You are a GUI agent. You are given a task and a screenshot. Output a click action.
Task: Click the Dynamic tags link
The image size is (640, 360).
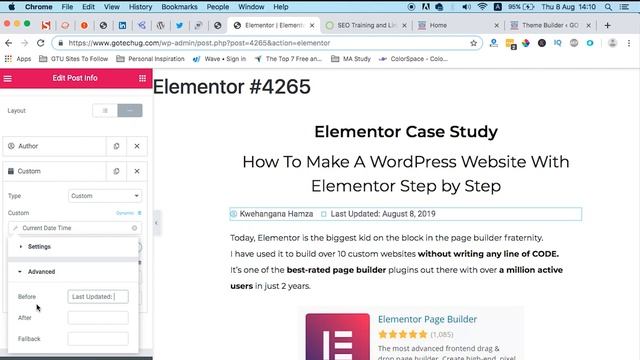[128, 213]
